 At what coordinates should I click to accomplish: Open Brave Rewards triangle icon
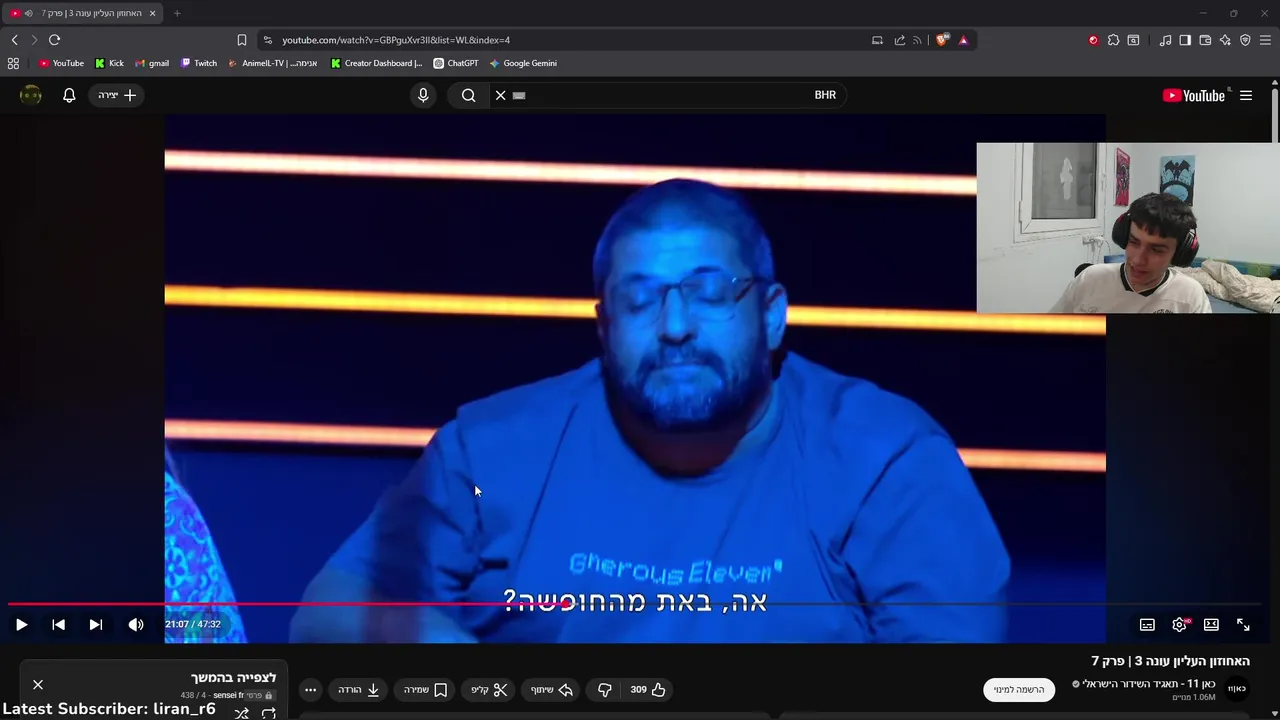pos(963,40)
